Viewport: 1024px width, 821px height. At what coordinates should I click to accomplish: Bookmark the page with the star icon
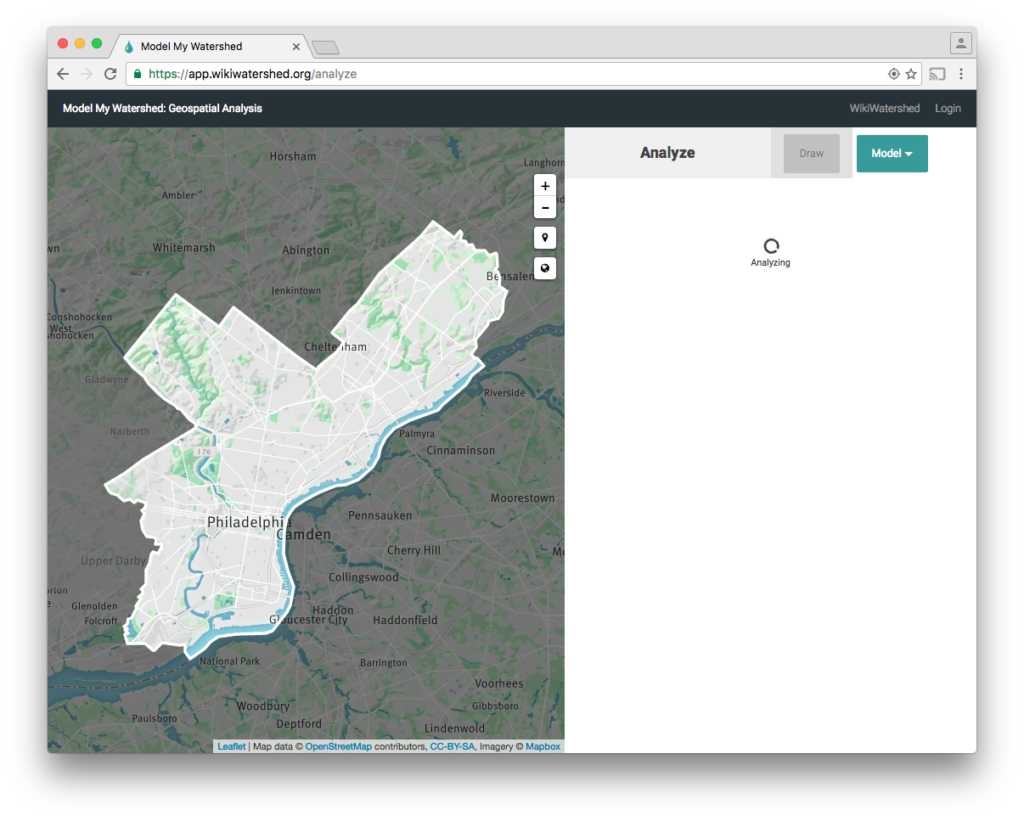pyautogui.click(x=911, y=73)
